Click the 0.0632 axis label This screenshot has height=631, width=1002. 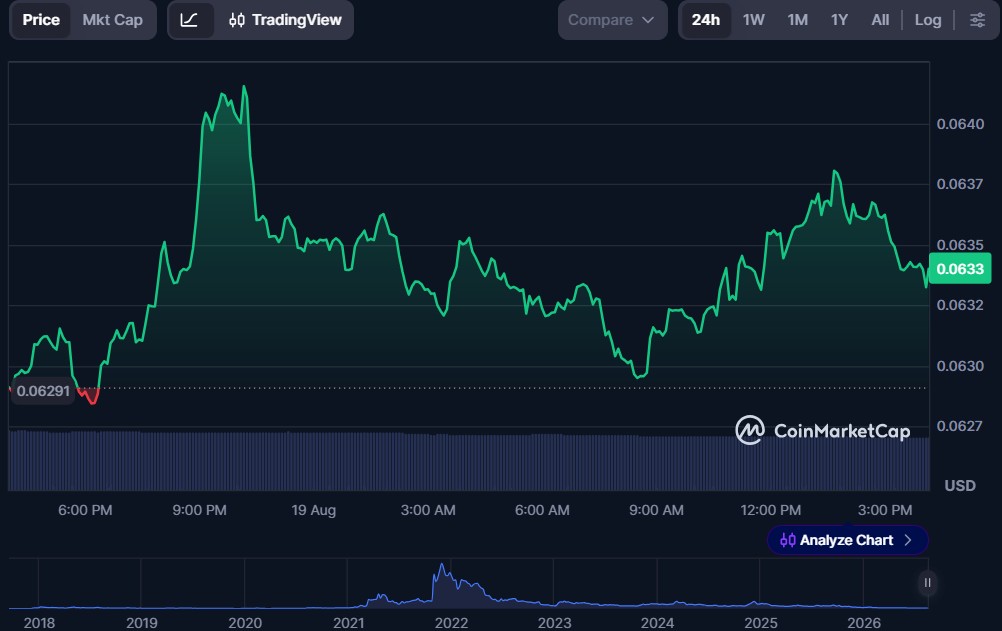(960, 305)
